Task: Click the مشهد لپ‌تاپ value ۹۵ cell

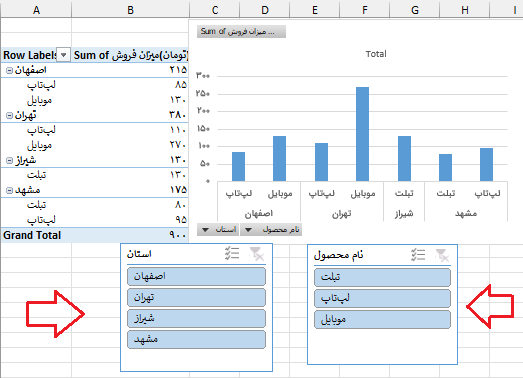Action: click(x=130, y=220)
